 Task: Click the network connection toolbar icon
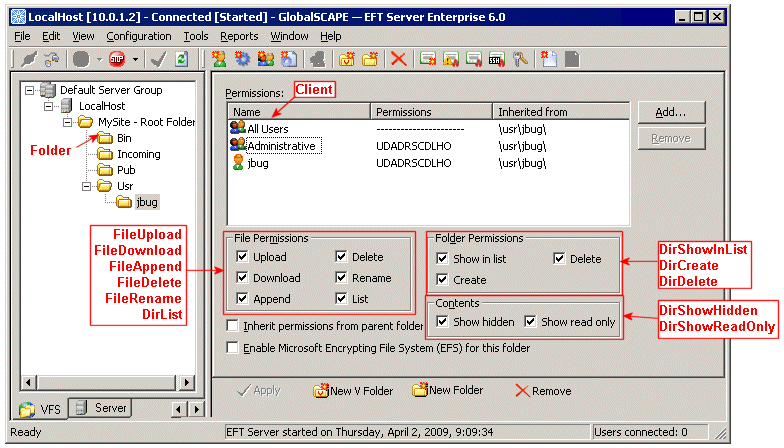pos(51,60)
